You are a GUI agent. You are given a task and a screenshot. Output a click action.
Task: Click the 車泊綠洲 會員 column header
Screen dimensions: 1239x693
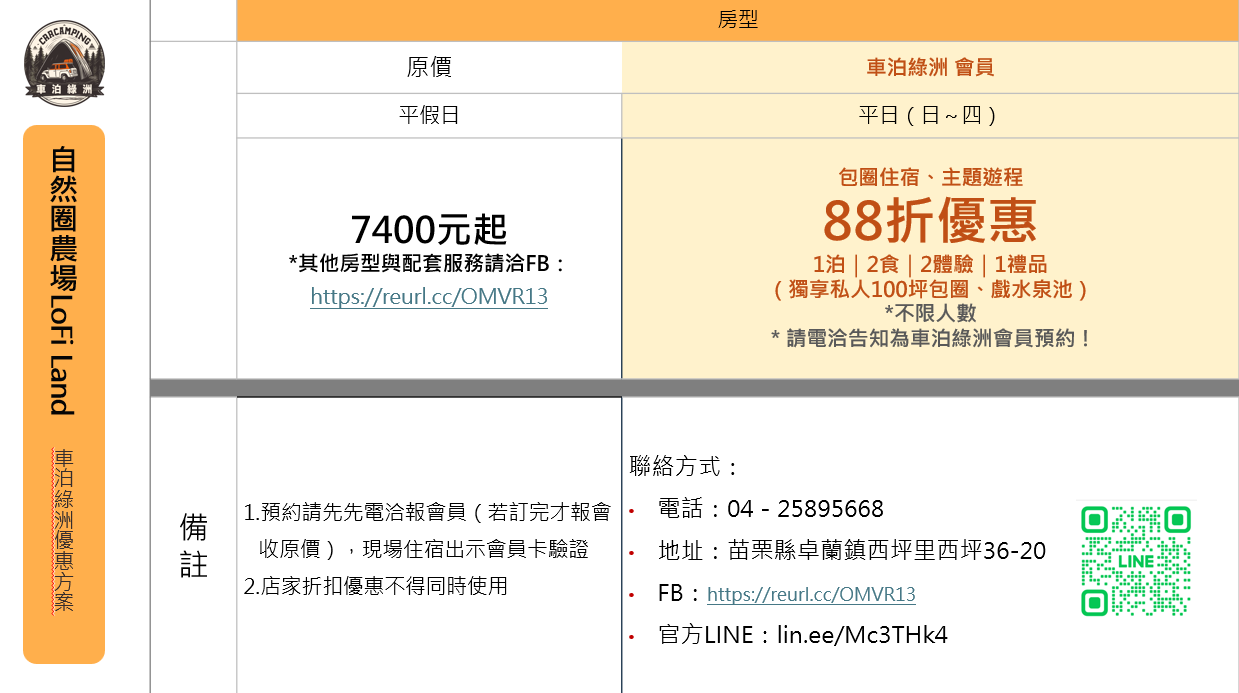pos(930,67)
